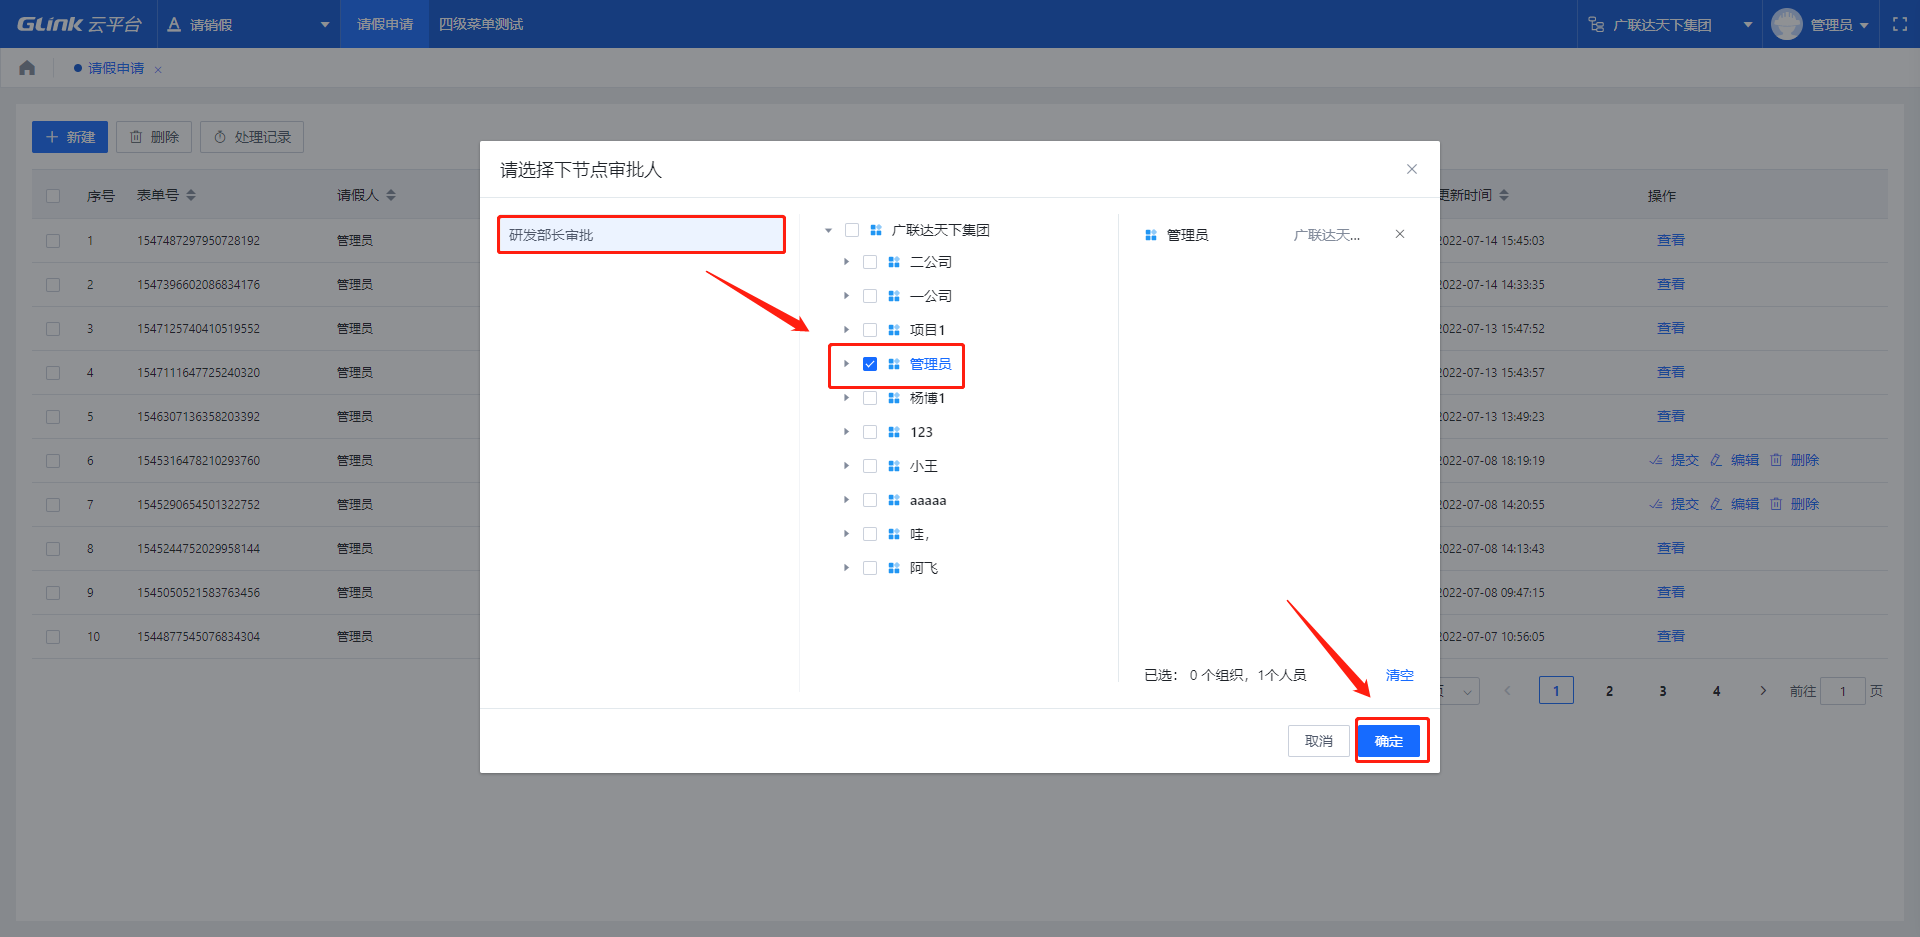Select the 请假申请 breadcrumb tab
Image resolution: width=1920 pixels, height=937 pixels.
pos(116,68)
